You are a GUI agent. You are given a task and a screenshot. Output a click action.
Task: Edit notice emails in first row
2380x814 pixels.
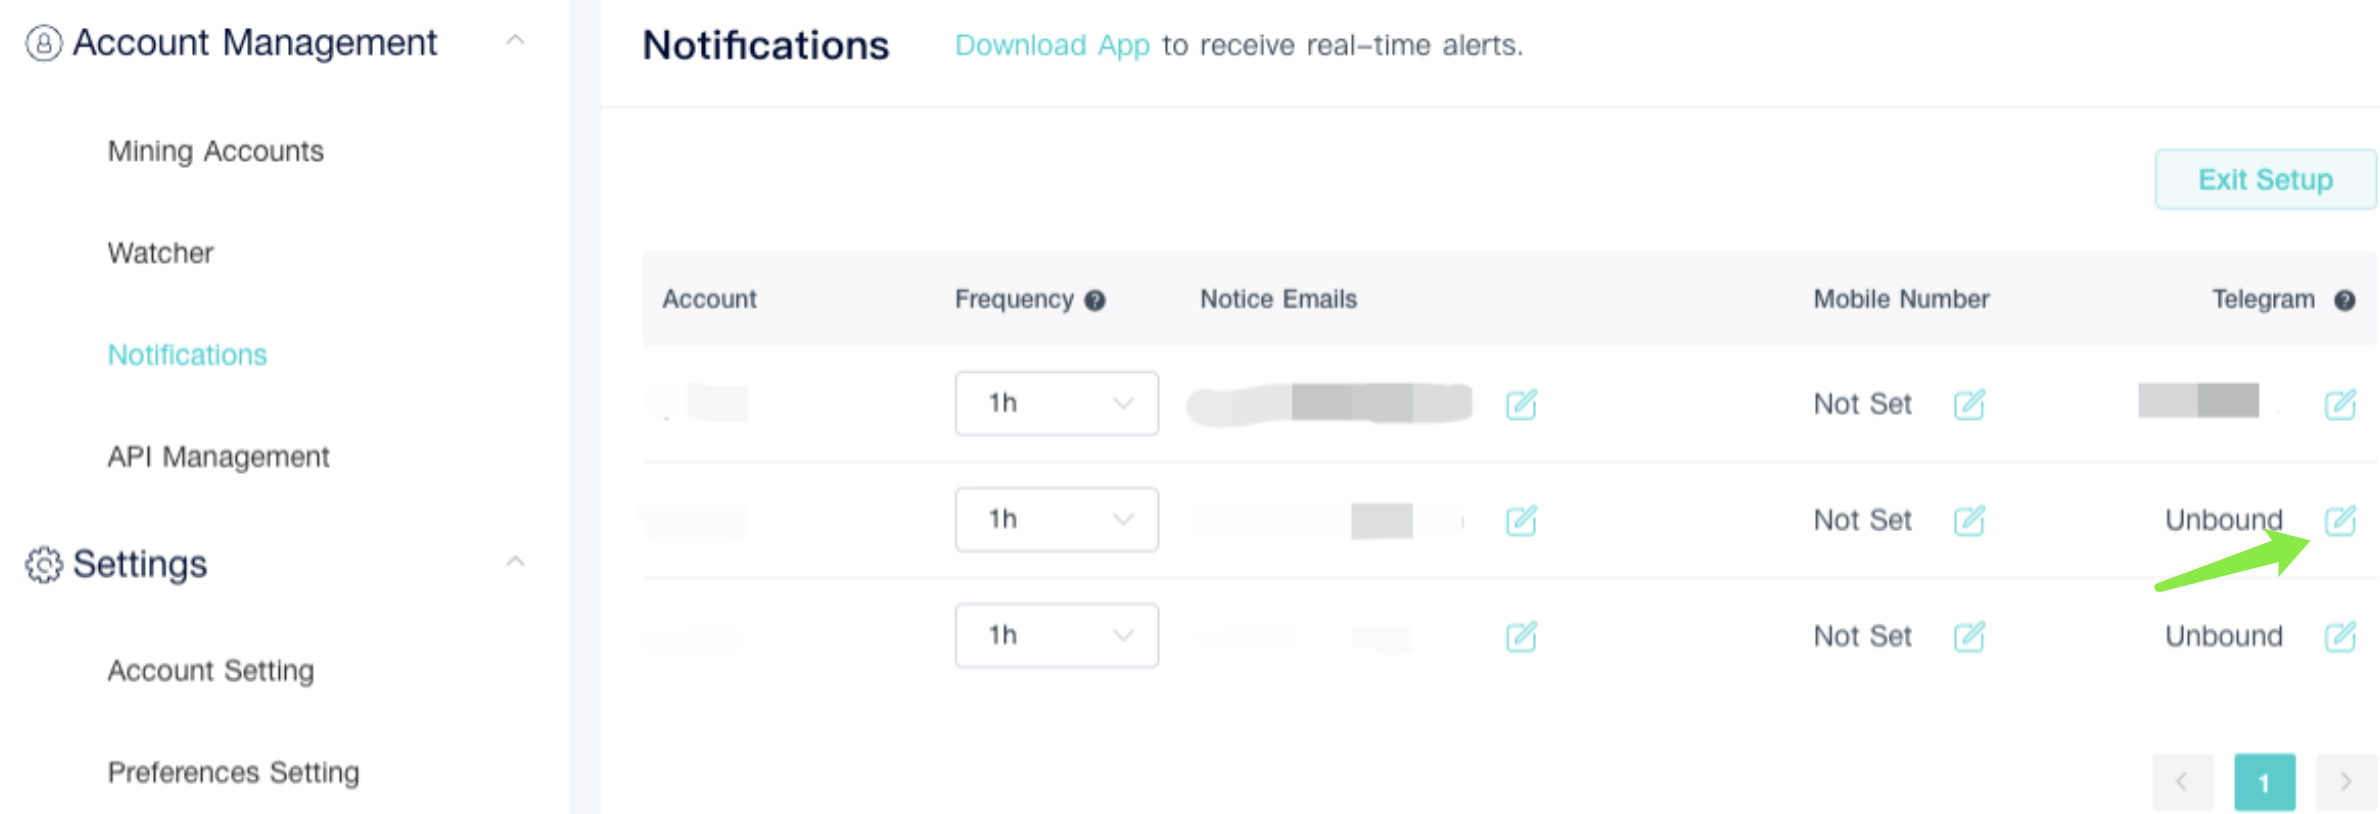point(1521,404)
